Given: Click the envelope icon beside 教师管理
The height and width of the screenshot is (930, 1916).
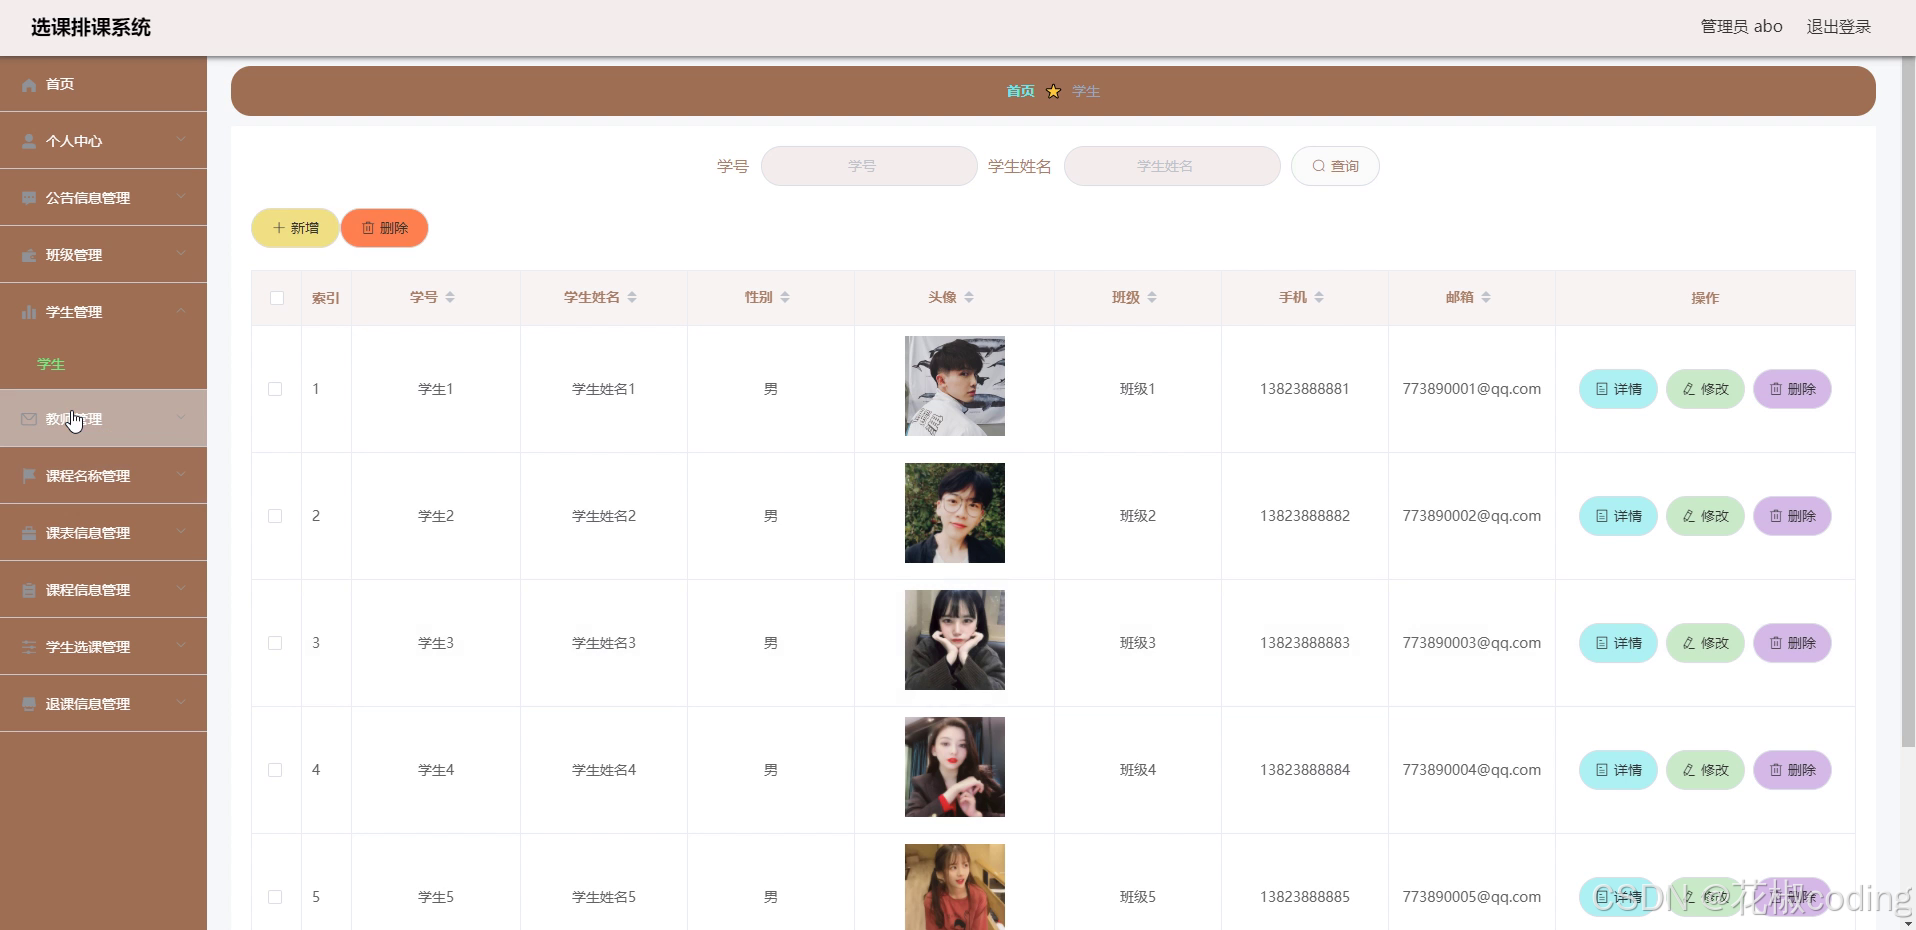Looking at the screenshot, I should (29, 419).
